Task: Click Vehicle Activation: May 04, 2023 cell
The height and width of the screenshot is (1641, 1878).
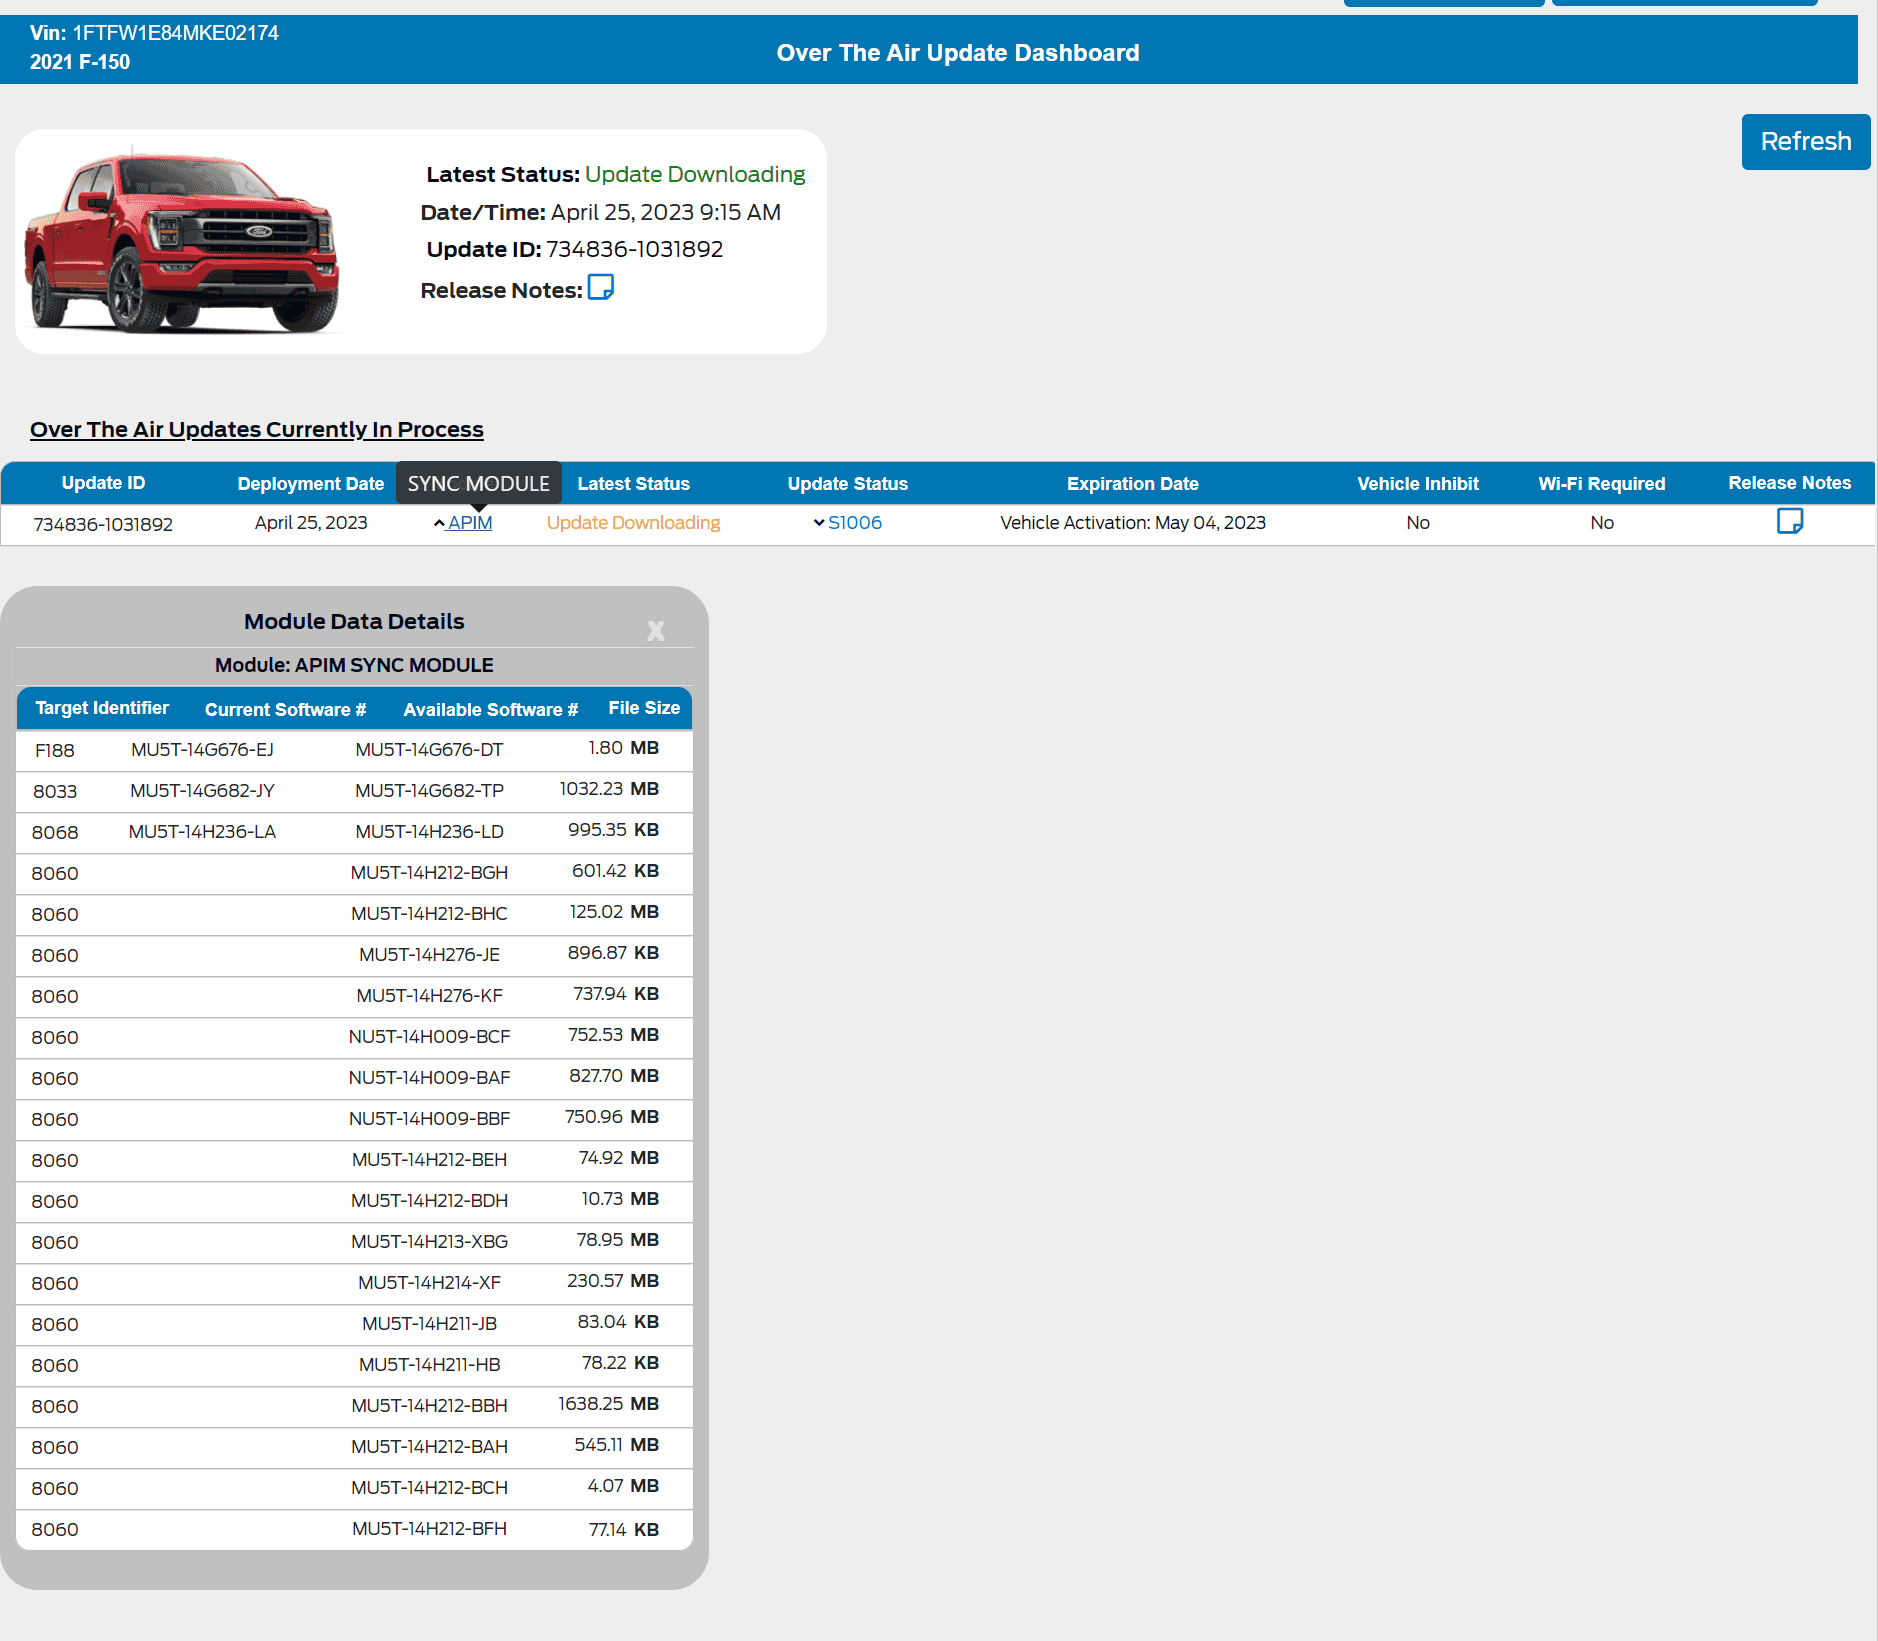Action: click(x=1133, y=523)
